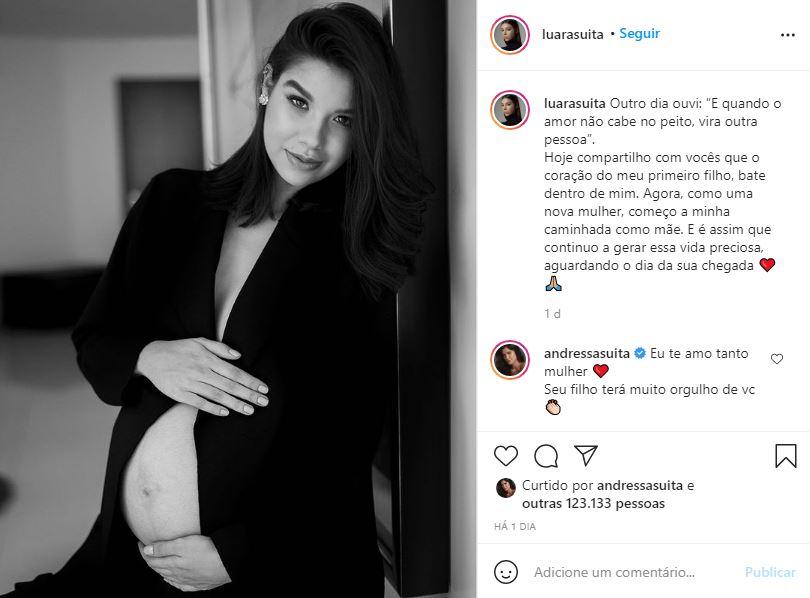810x598 pixels.
Task: Open luarasuita username in the header
Action: 572,34
